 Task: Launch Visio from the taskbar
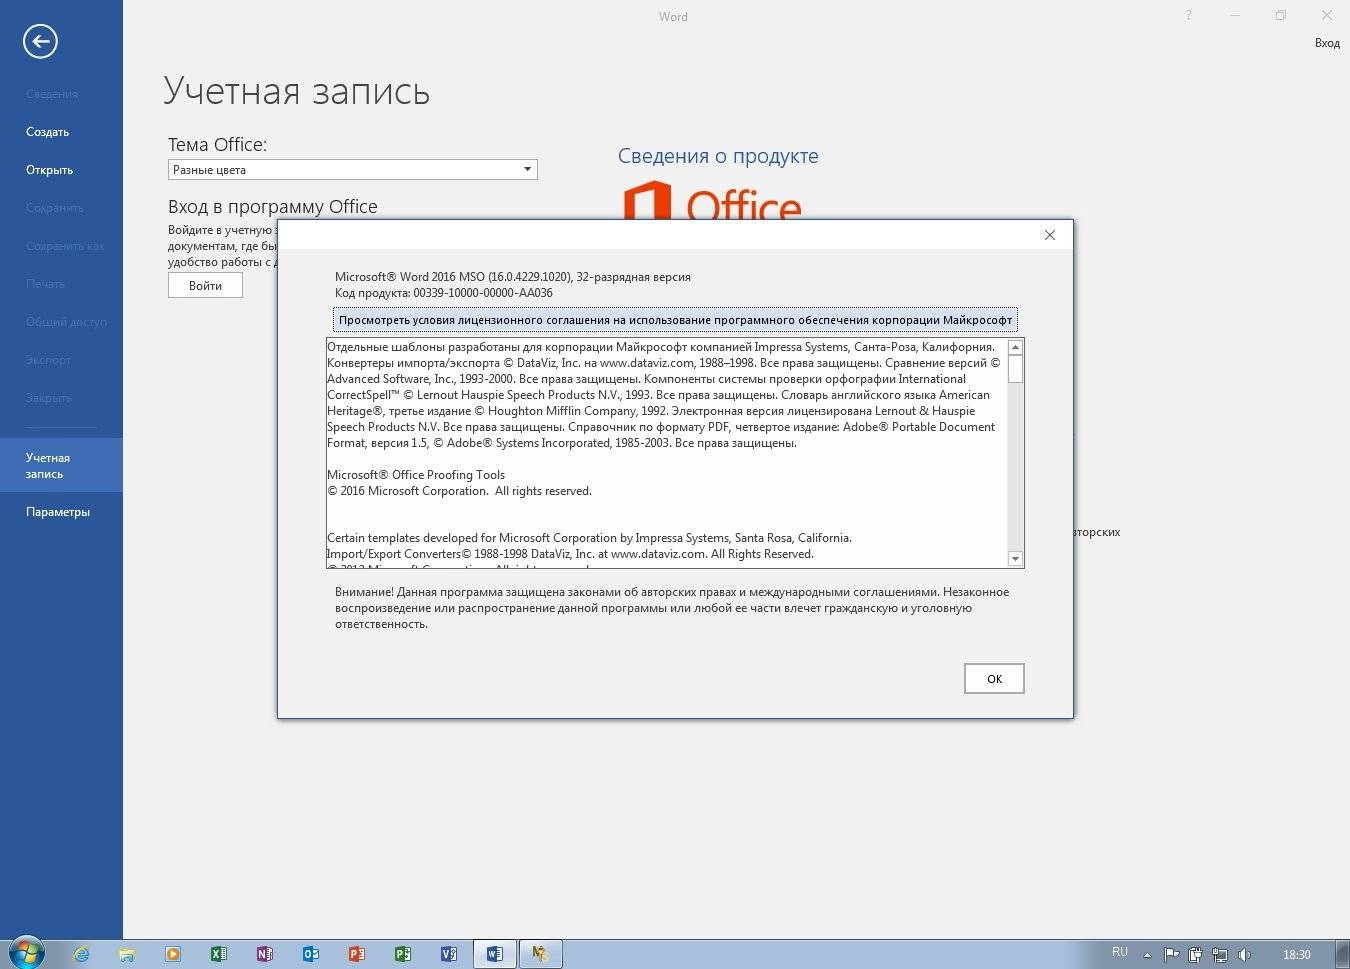coord(449,954)
